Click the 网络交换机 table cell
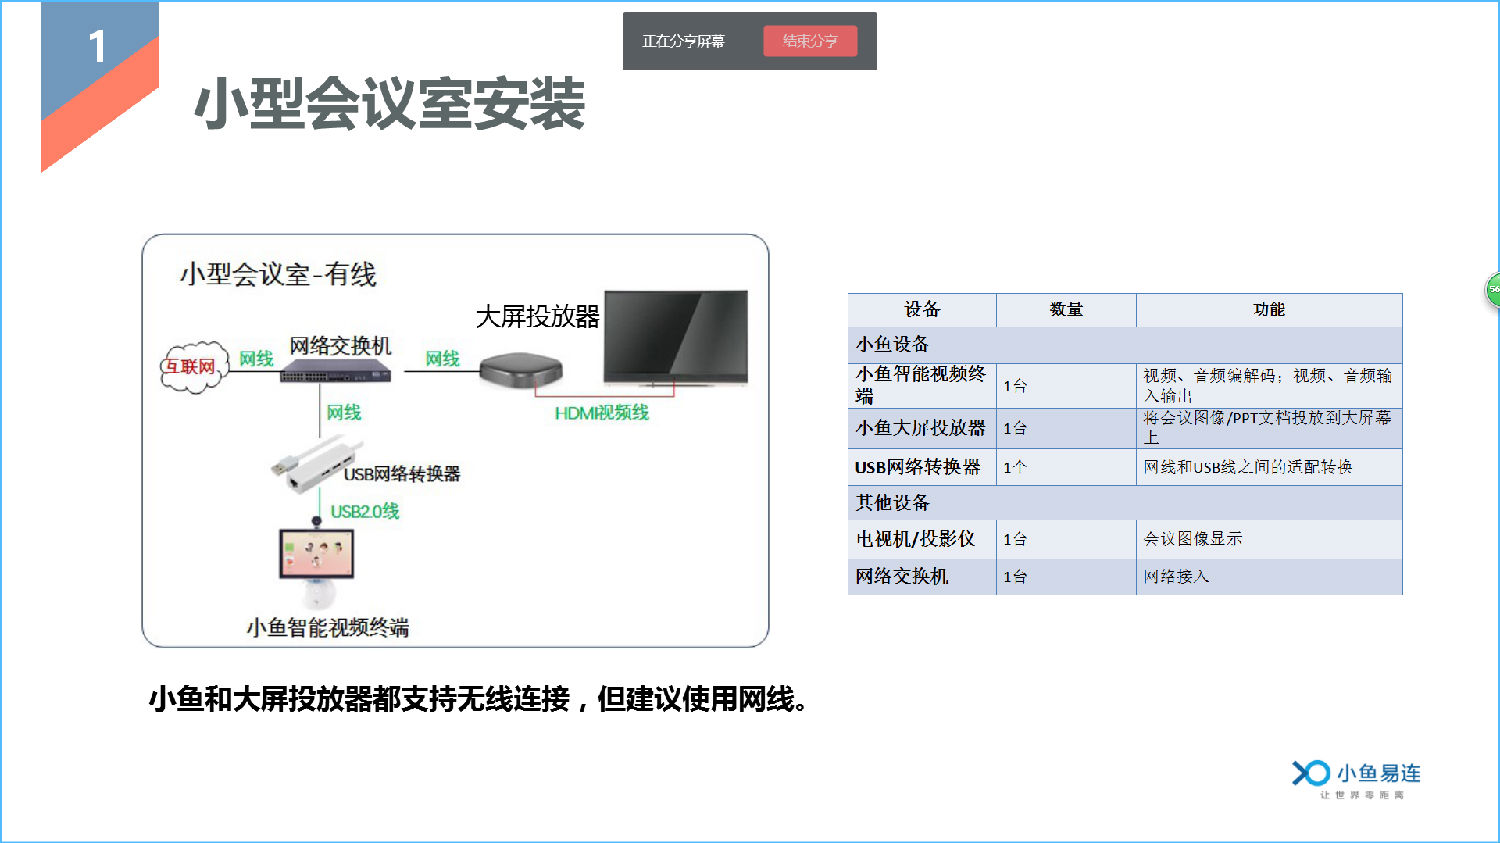 922,577
